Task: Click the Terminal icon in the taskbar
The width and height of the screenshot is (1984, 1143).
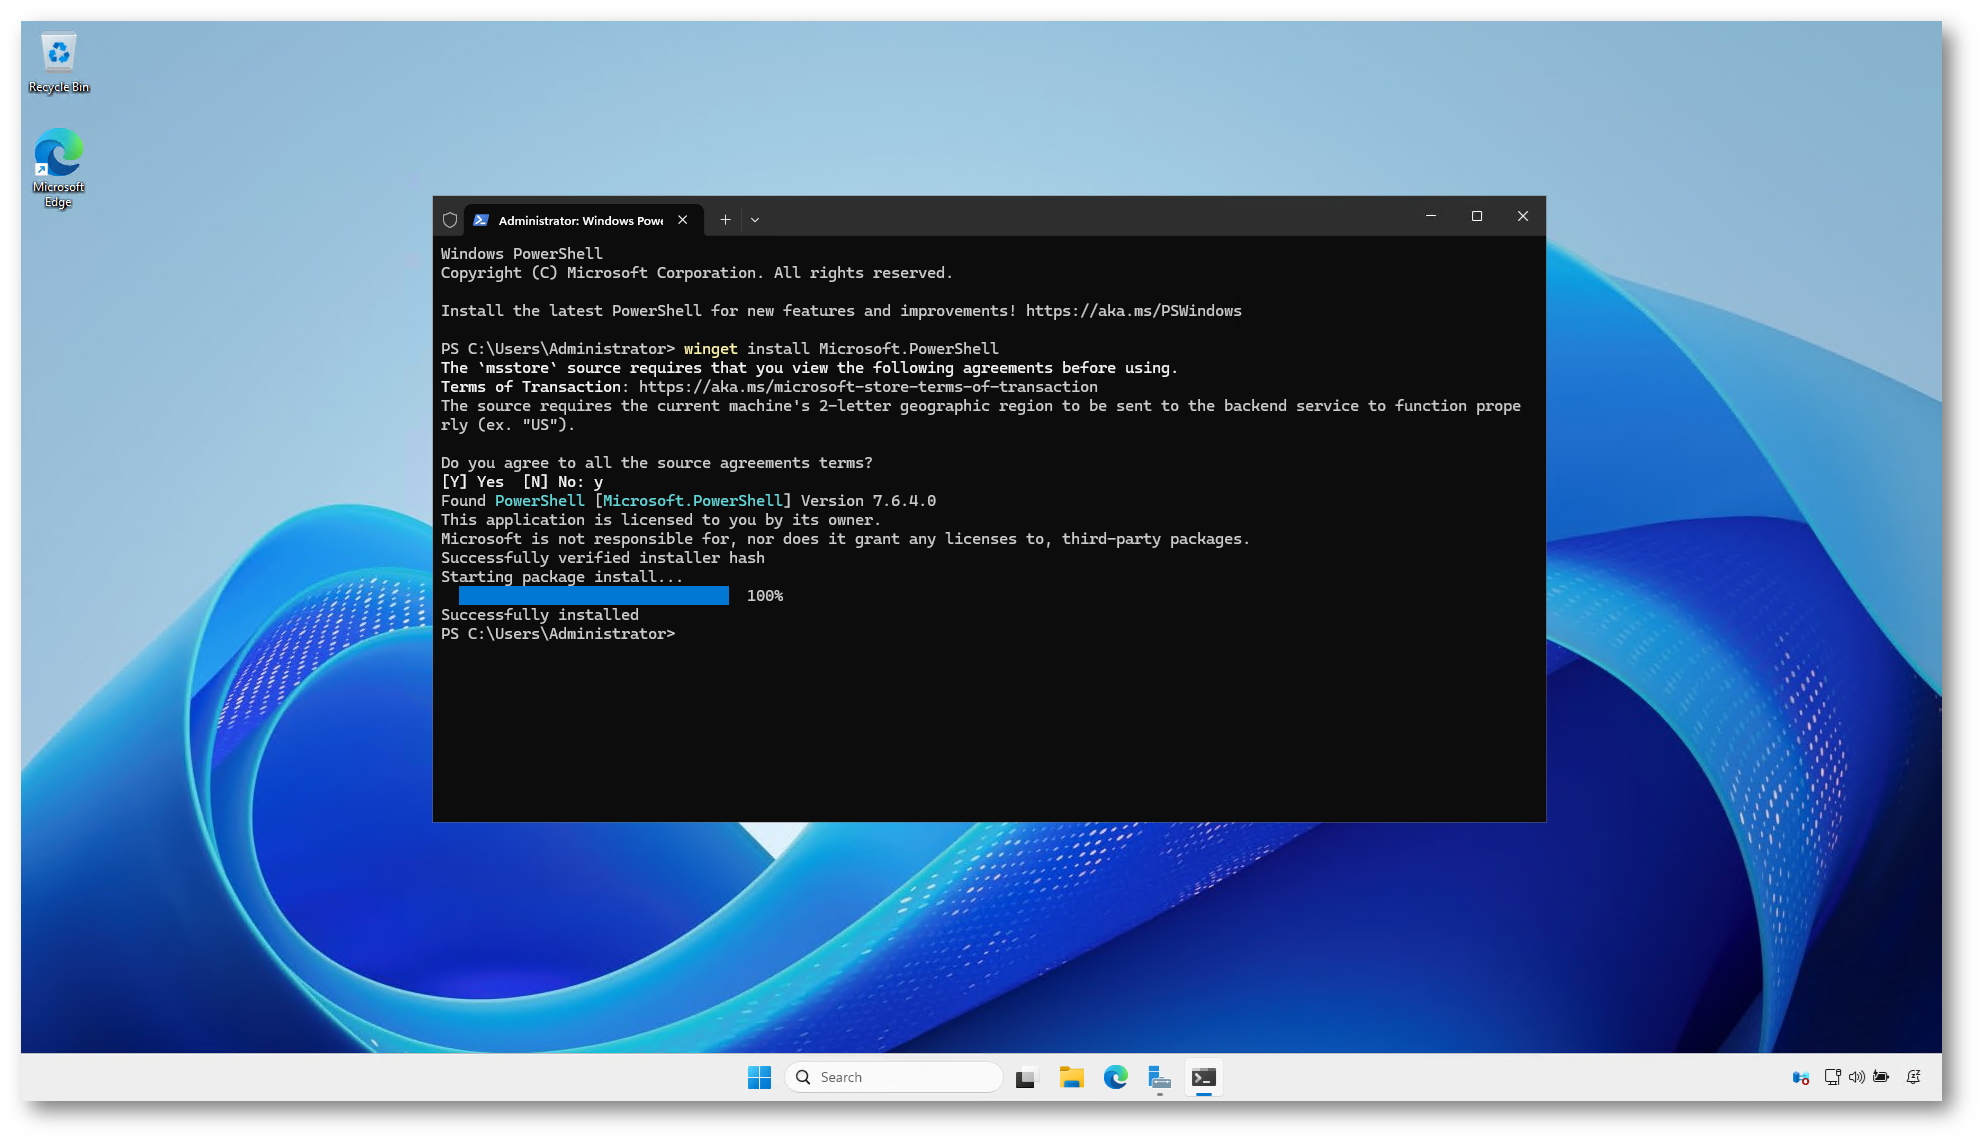Action: point(1203,1077)
